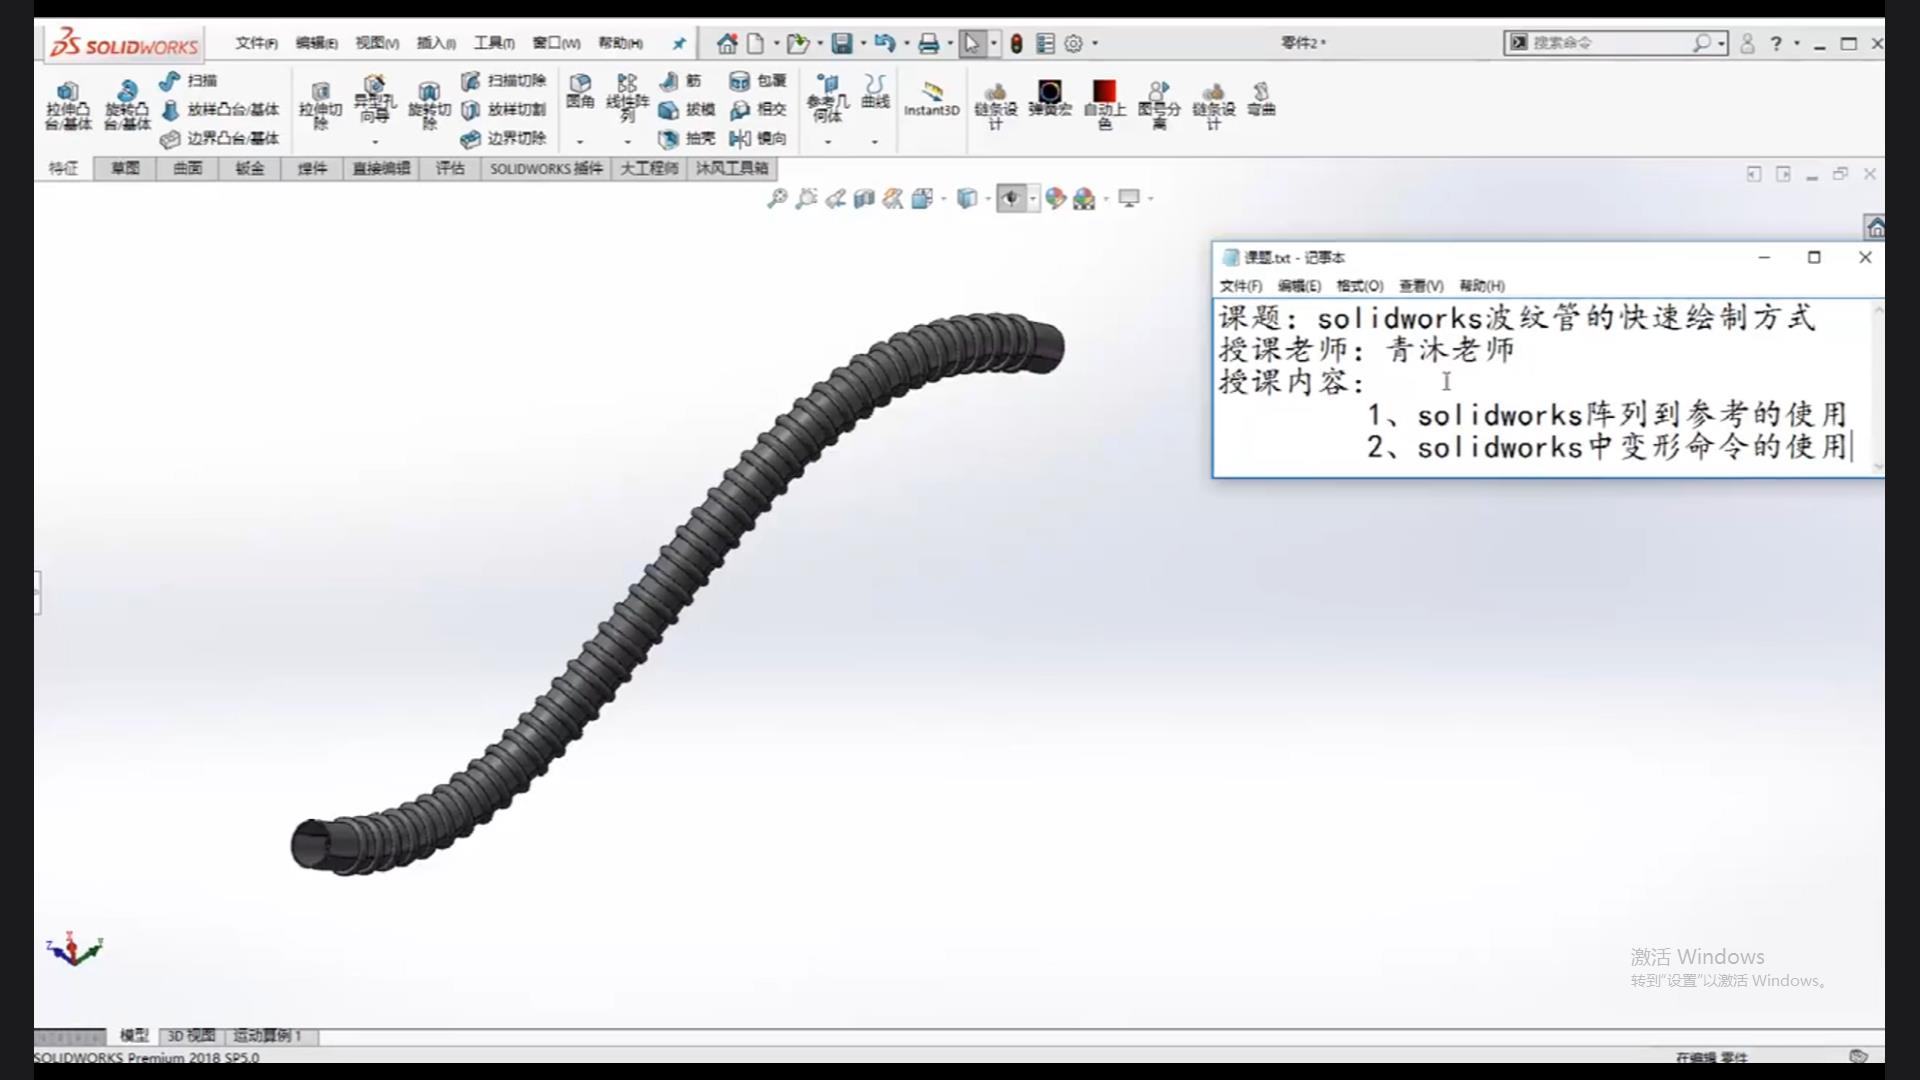Choose Lofted Cut (放样切割)
The height and width of the screenshot is (1080, 1920).
coord(503,109)
